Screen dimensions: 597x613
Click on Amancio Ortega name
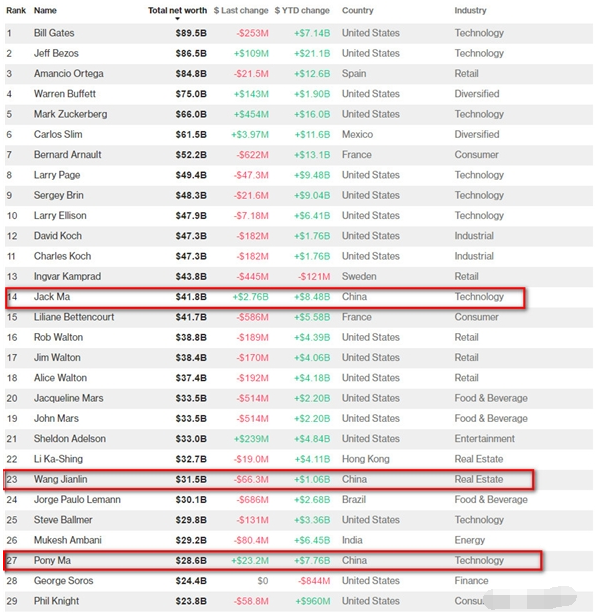[x=68, y=73]
